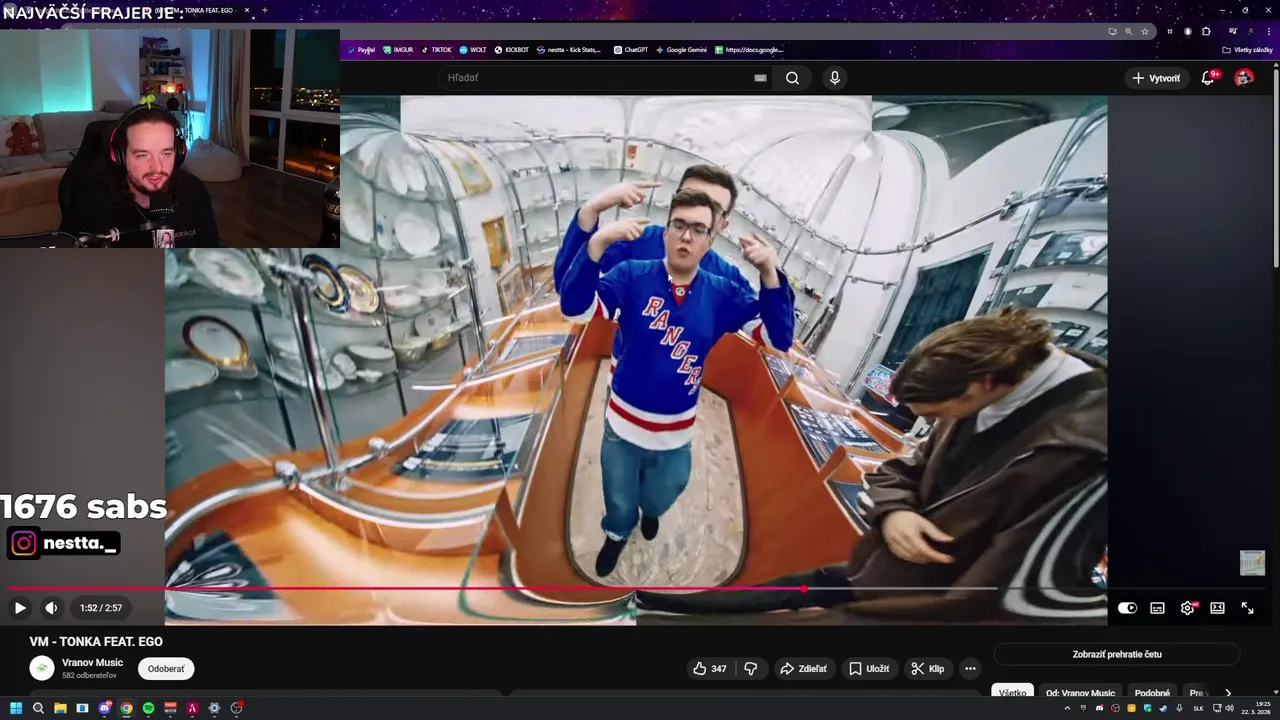Open Všetky záložky bookmarks folder
The width and height of the screenshot is (1280, 720).
[1247, 49]
